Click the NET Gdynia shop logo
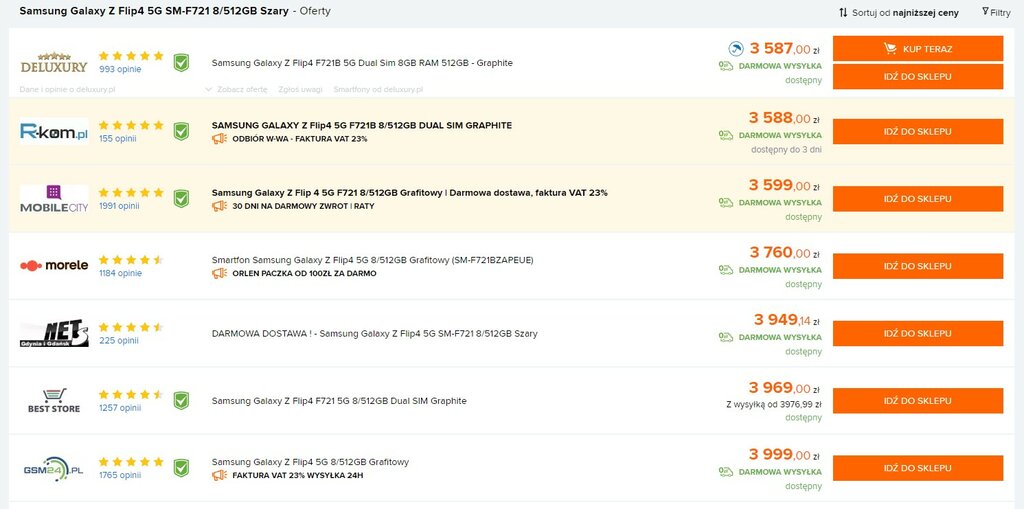 click(x=54, y=333)
